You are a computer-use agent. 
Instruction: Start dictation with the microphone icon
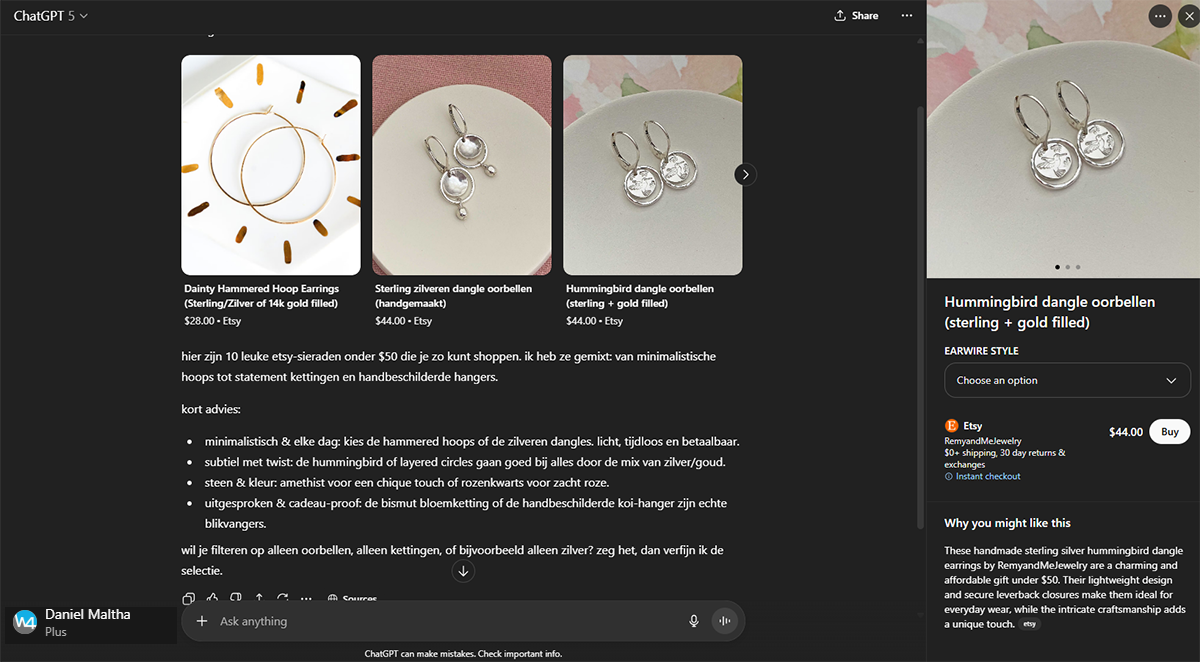pos(694,621)
